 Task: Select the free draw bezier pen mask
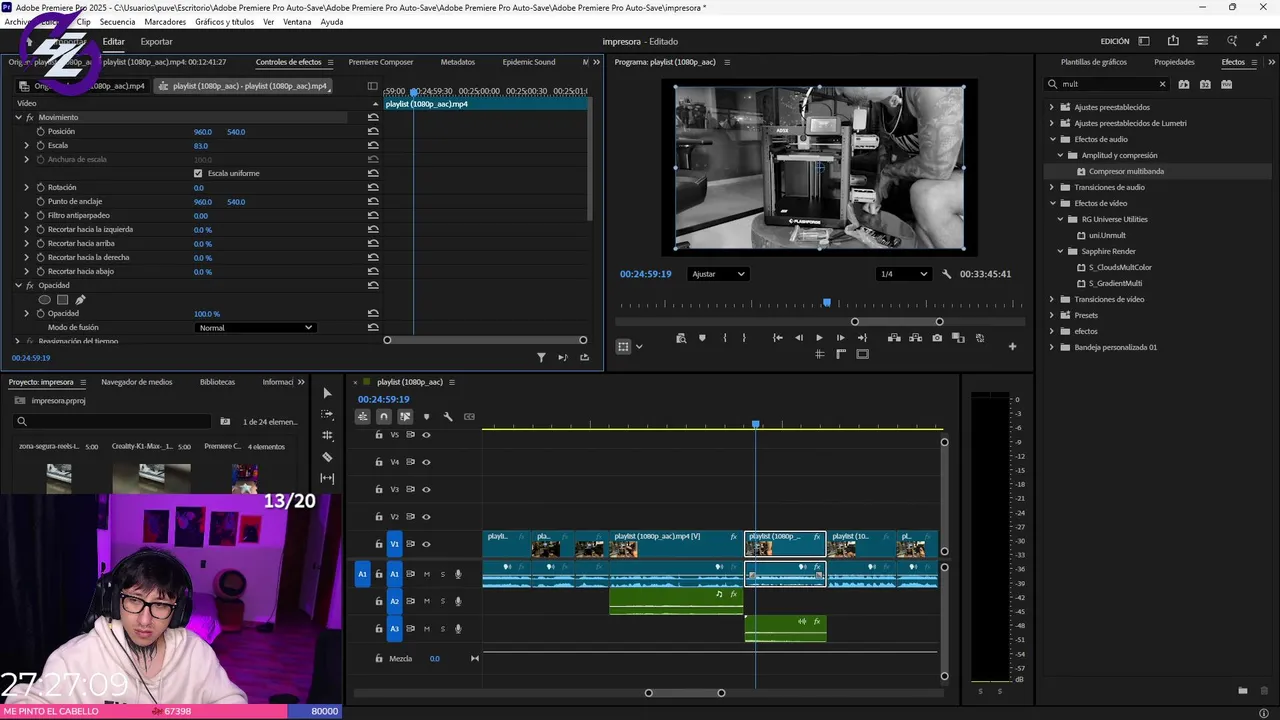point(80,300)
